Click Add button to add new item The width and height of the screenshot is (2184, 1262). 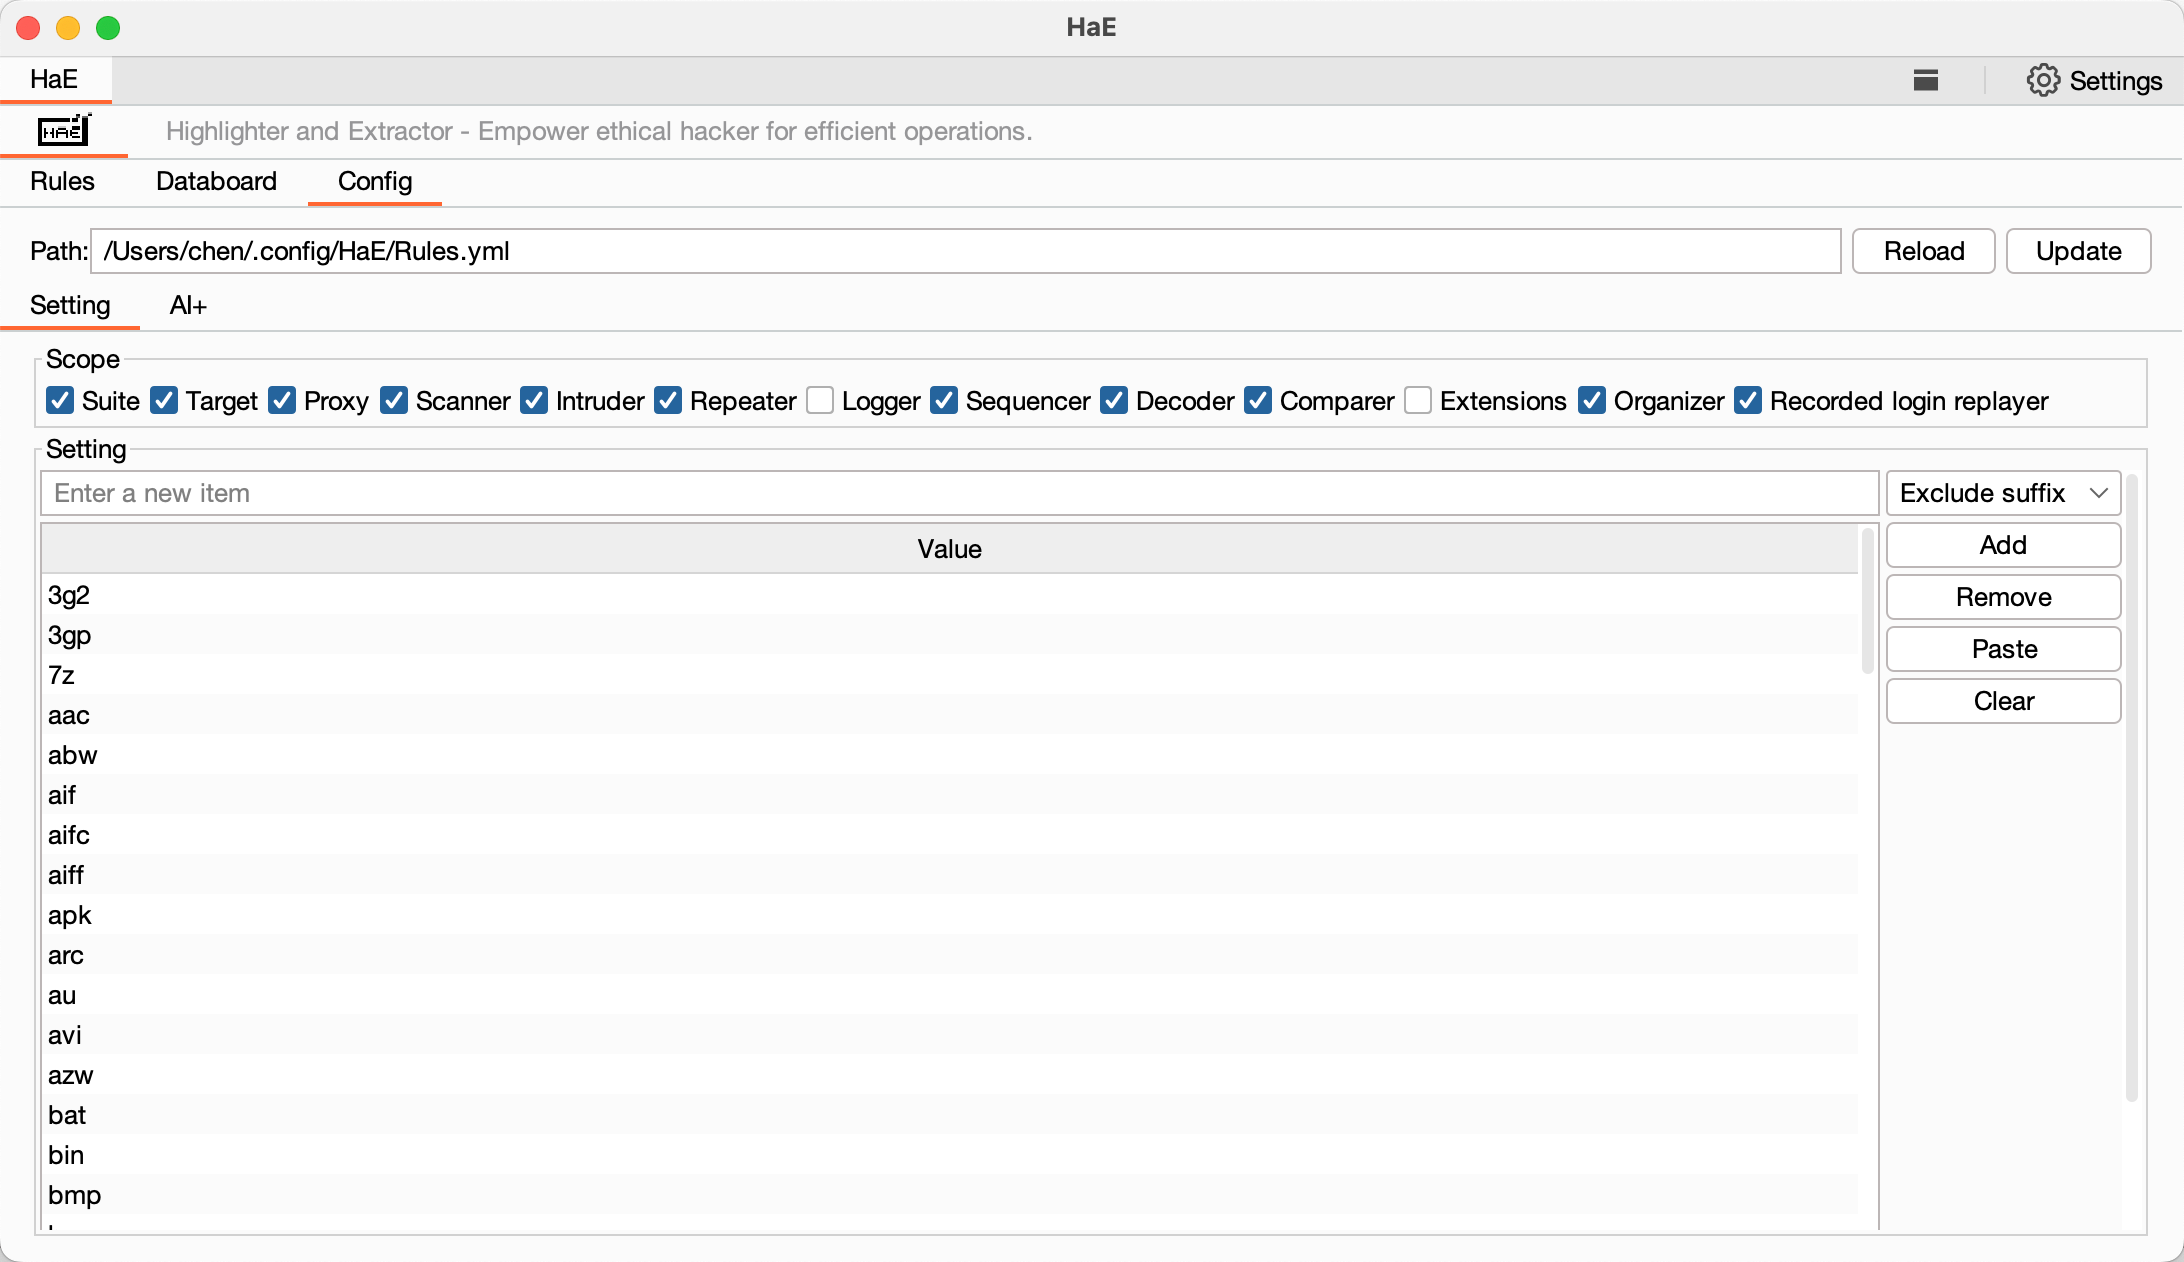click(x=2004, y=544)
